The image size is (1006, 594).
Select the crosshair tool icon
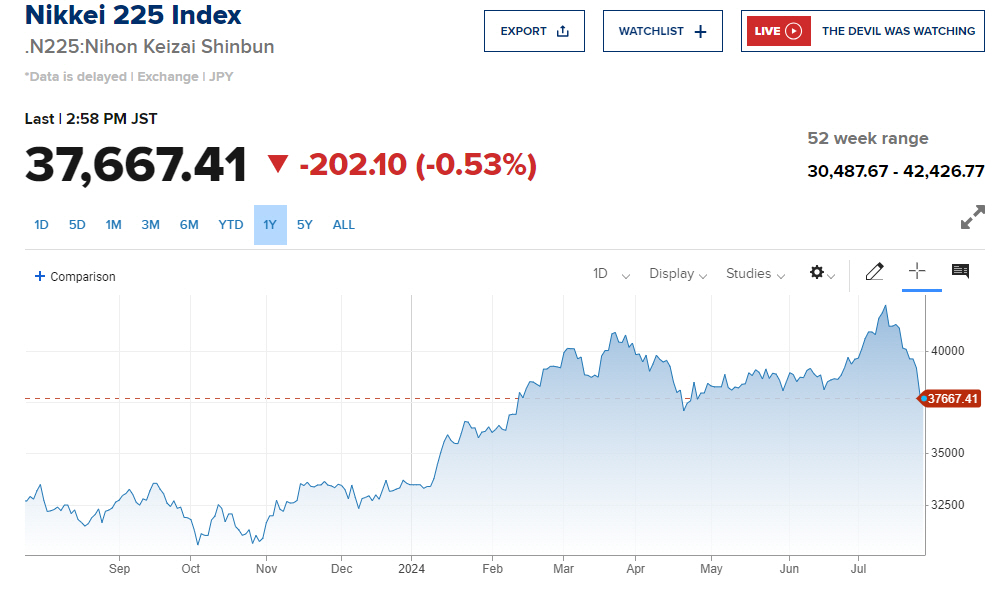(x=917, y=271)
